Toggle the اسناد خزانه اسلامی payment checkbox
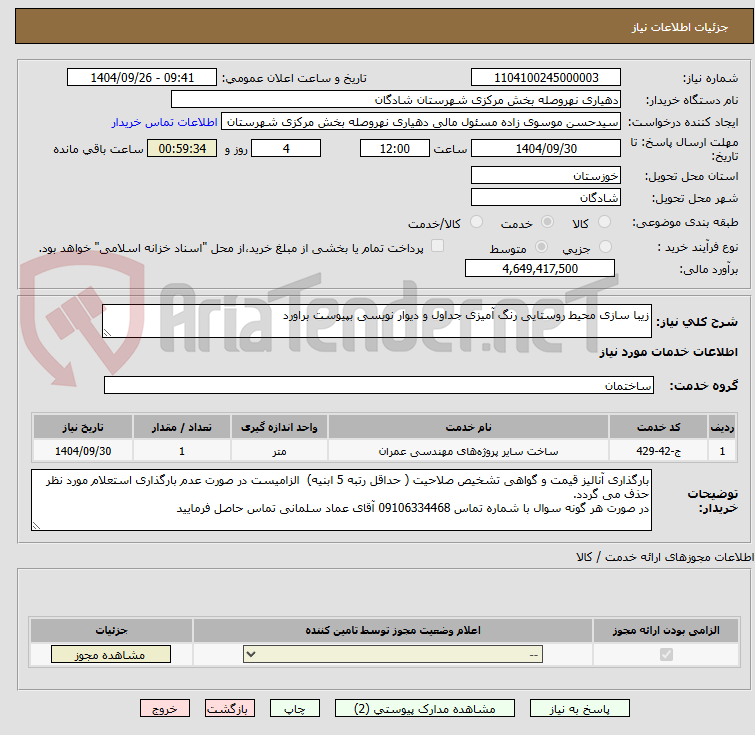 click(437, 246)
